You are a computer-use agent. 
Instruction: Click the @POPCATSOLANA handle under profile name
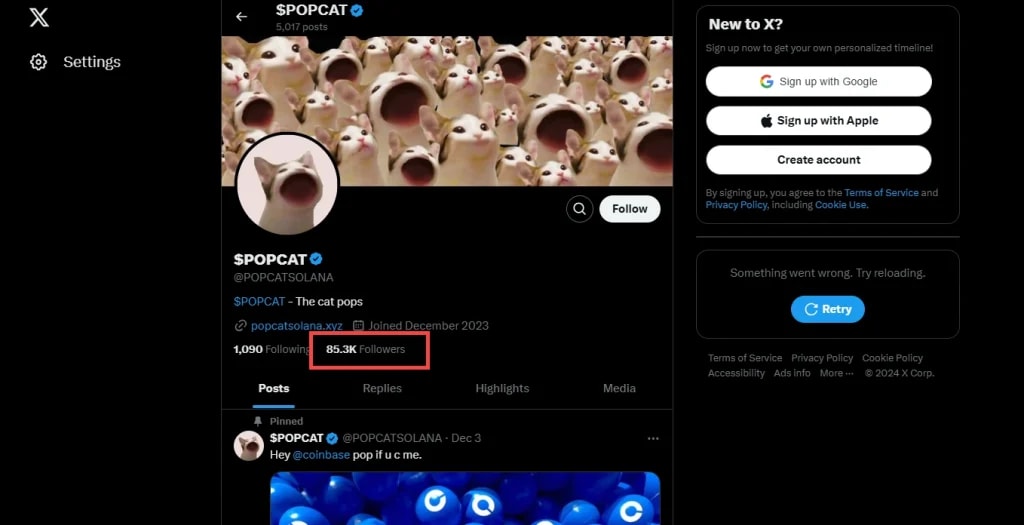pos(283,278)
